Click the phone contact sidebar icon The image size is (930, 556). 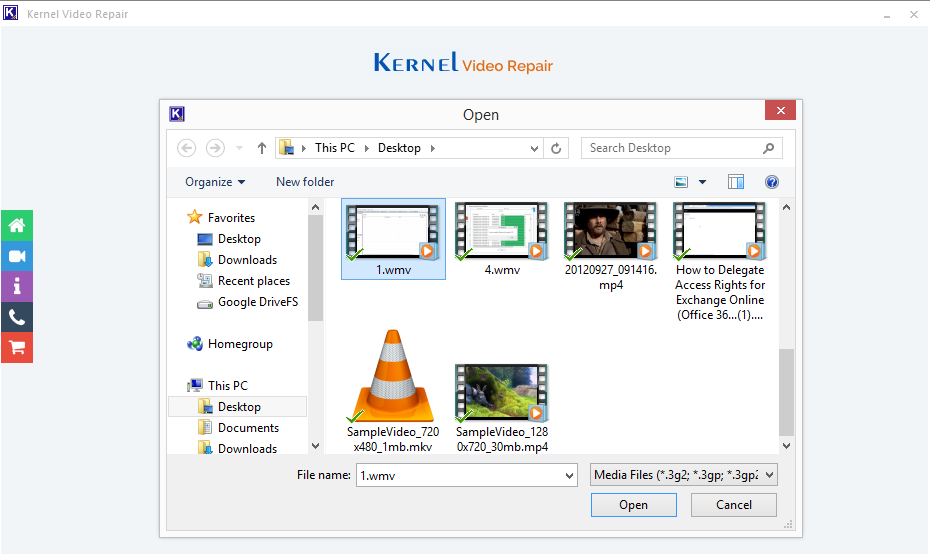[17, 317]
